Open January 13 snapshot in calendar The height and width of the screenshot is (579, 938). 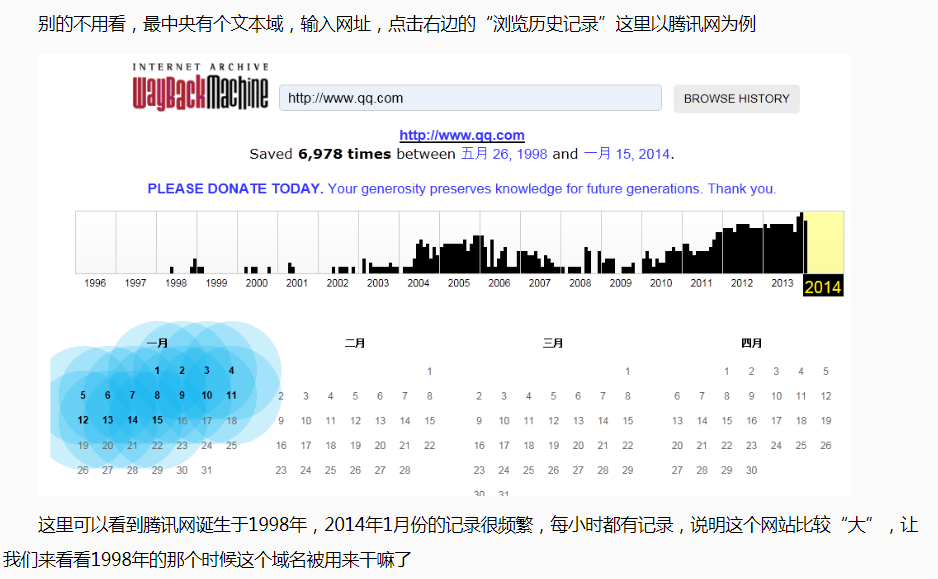pyautogui.click(x=108, y=420)
